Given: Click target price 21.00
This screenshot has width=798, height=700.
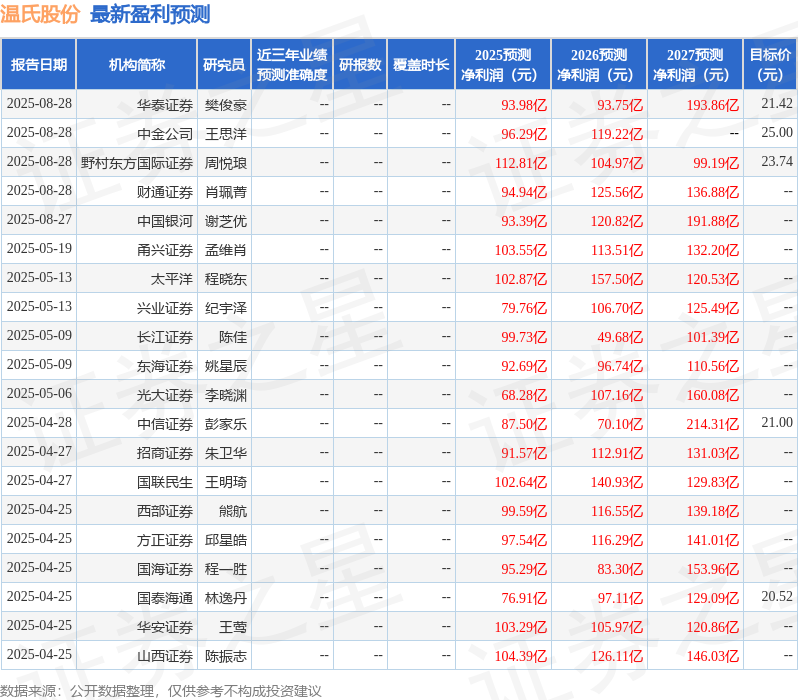Looking at the screenshot, I should (x=777, y=423).
